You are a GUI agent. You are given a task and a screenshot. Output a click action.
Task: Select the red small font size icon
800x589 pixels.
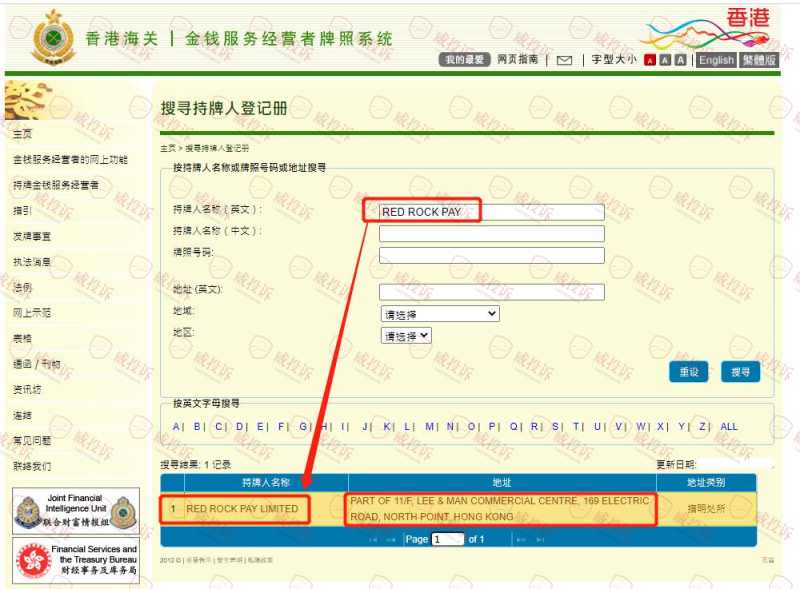(650, 60)
